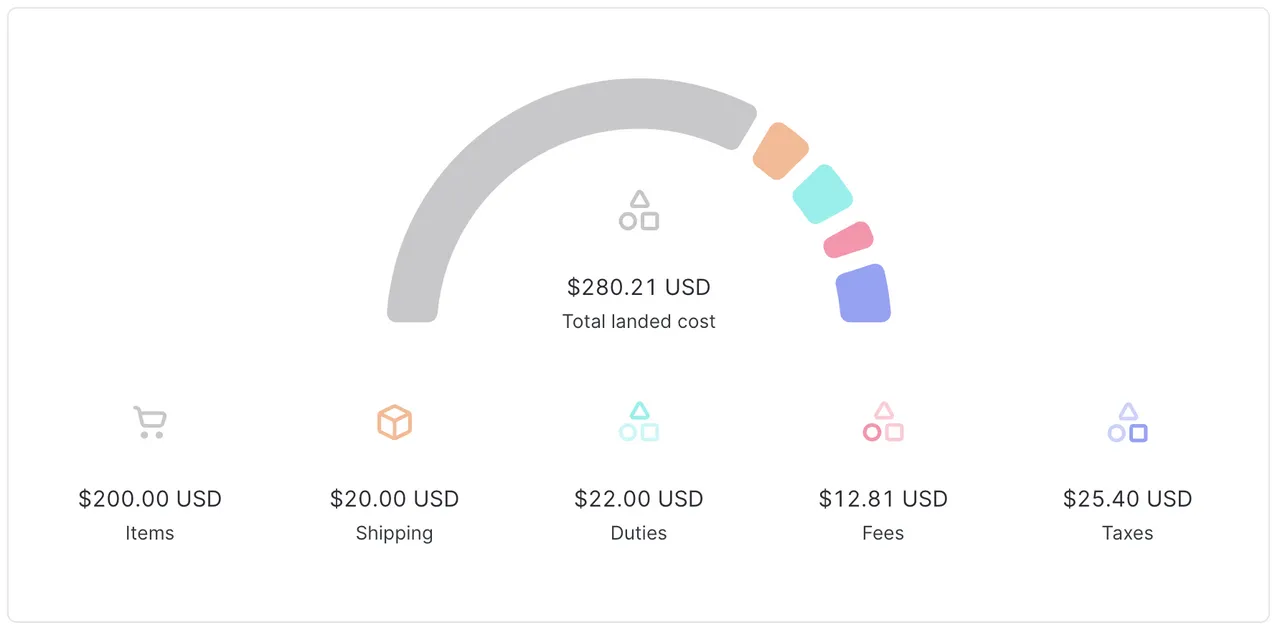Click the $22.00 USD duties amount

click(x=639, y=499)
